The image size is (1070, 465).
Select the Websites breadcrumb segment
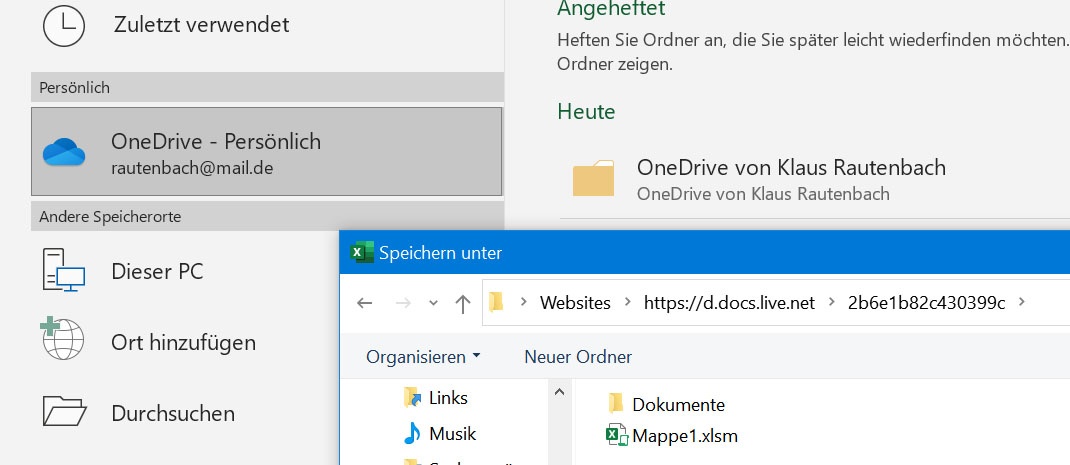pyautogui.click(x=575, y=303)
